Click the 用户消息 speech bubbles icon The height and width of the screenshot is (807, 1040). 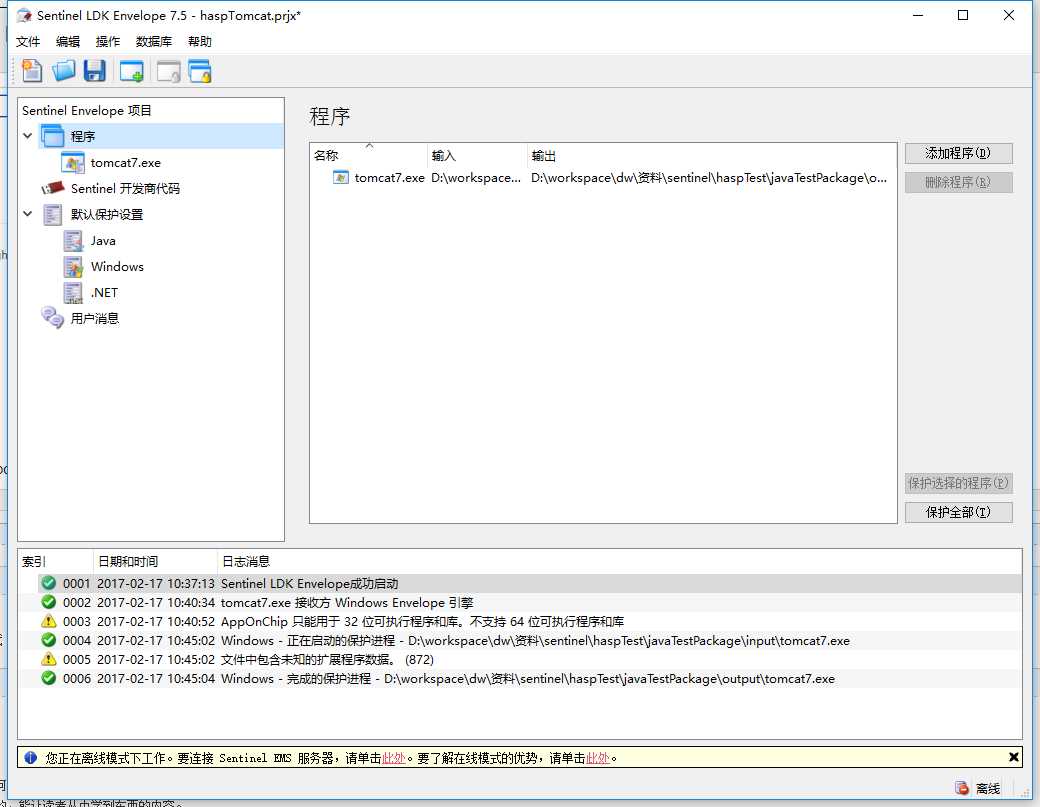coord(53,318)
